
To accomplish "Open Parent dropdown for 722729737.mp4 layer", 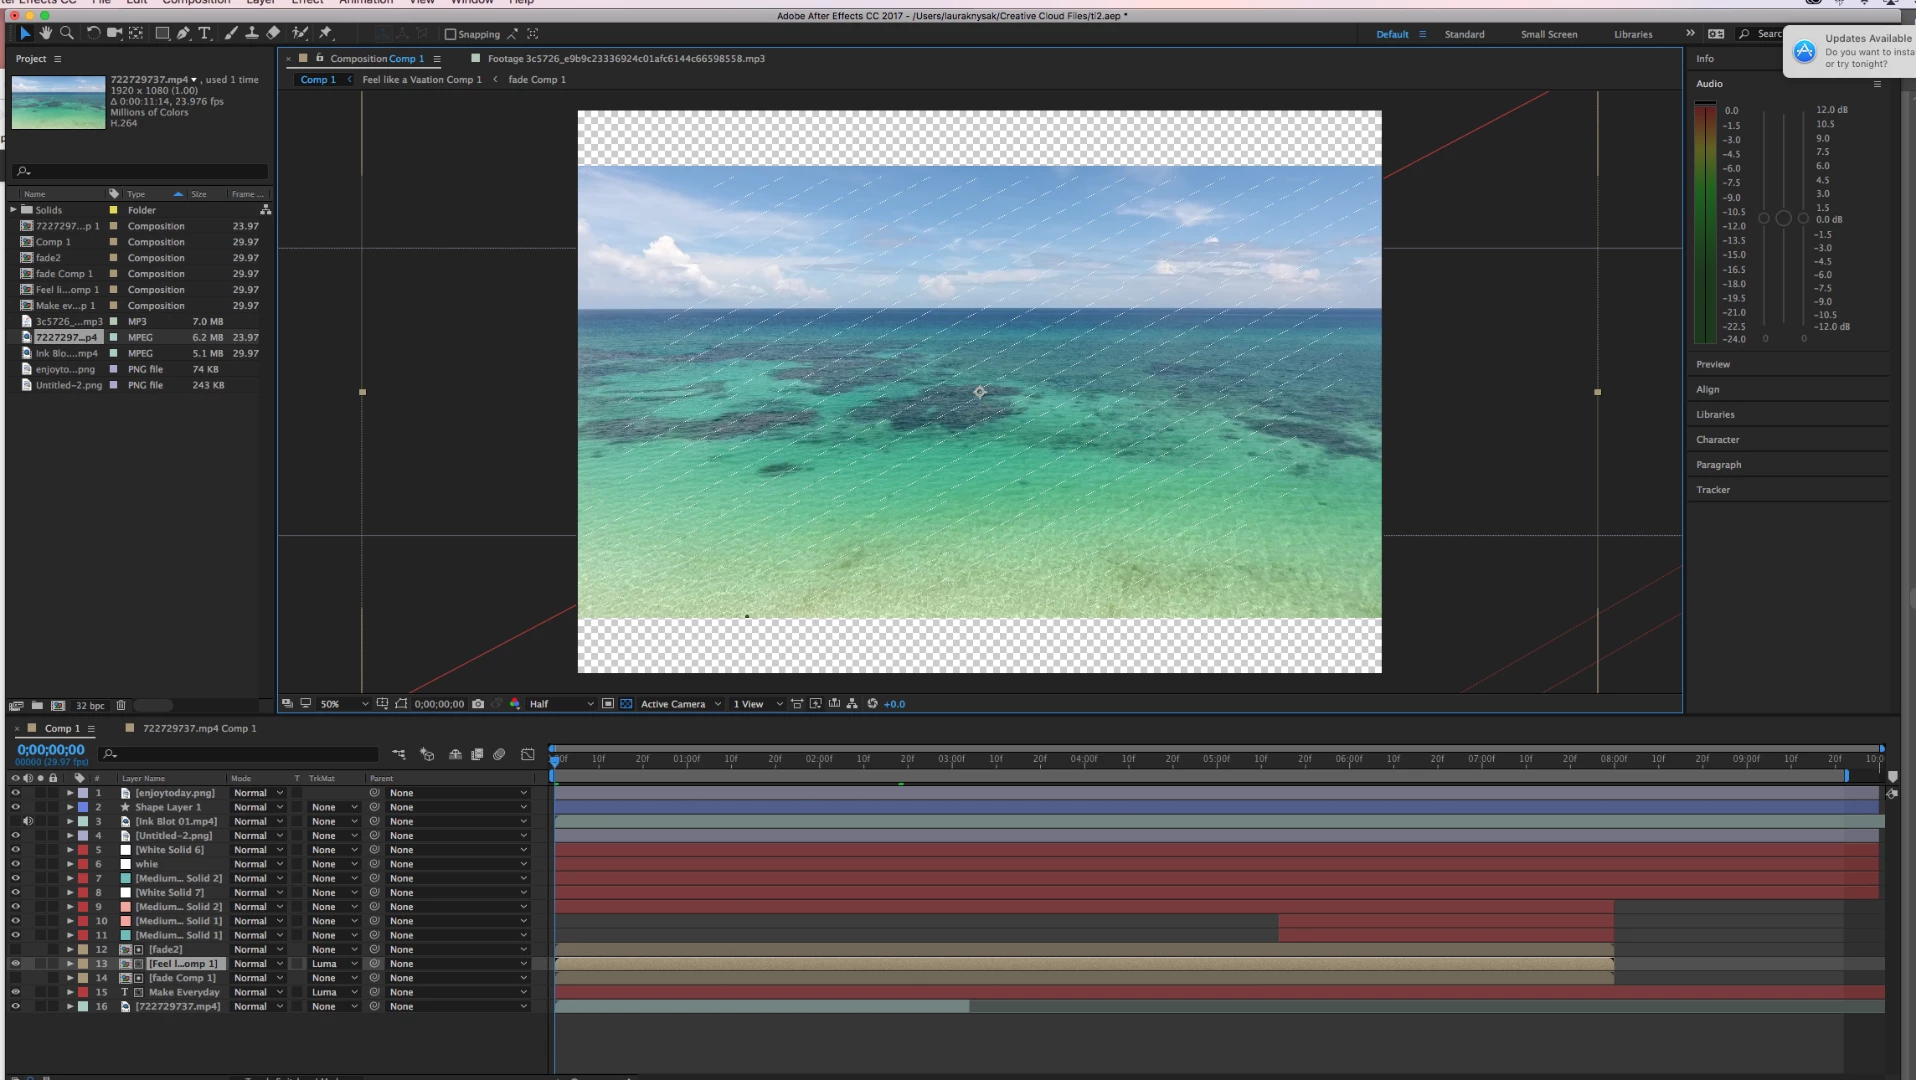I will pyautogui.click(x=458, y=1007).
